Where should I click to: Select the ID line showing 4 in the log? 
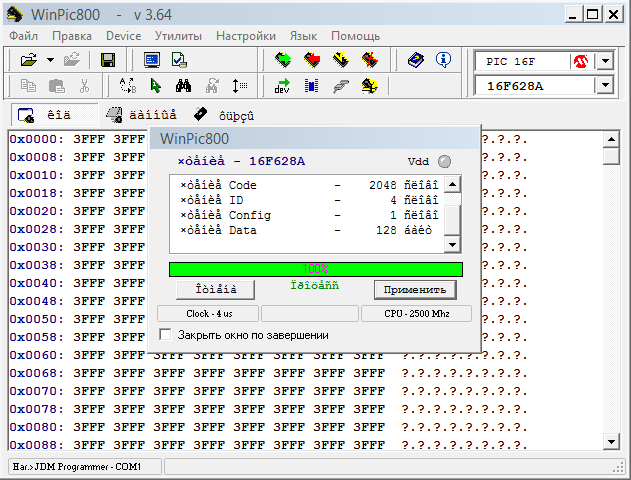[309, 200]
